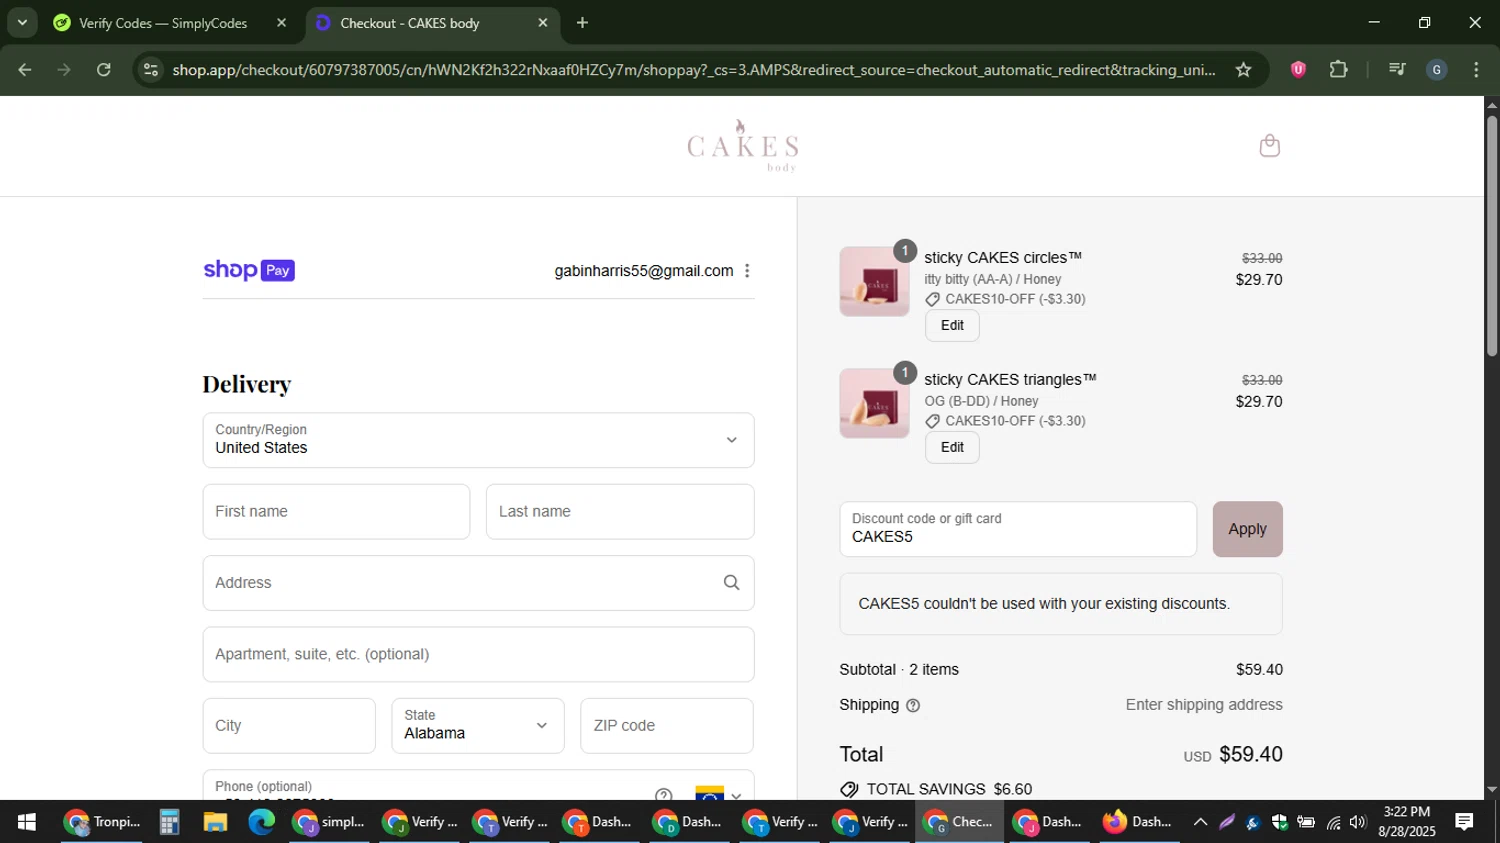This screenshot has height=843, width=1500.
Task: Open the Chrome profile avatar
Action: (x=1437, y=70)
